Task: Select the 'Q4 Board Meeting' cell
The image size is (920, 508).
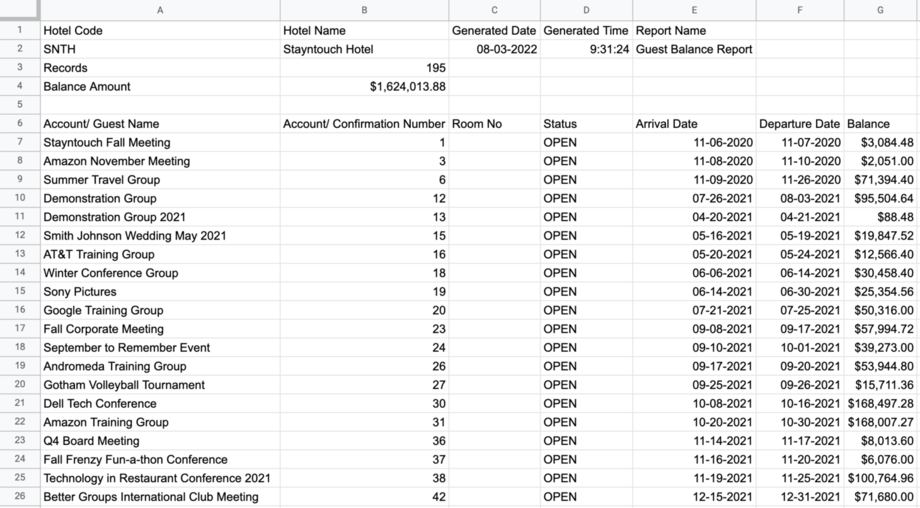Action: tap(160, 441)
